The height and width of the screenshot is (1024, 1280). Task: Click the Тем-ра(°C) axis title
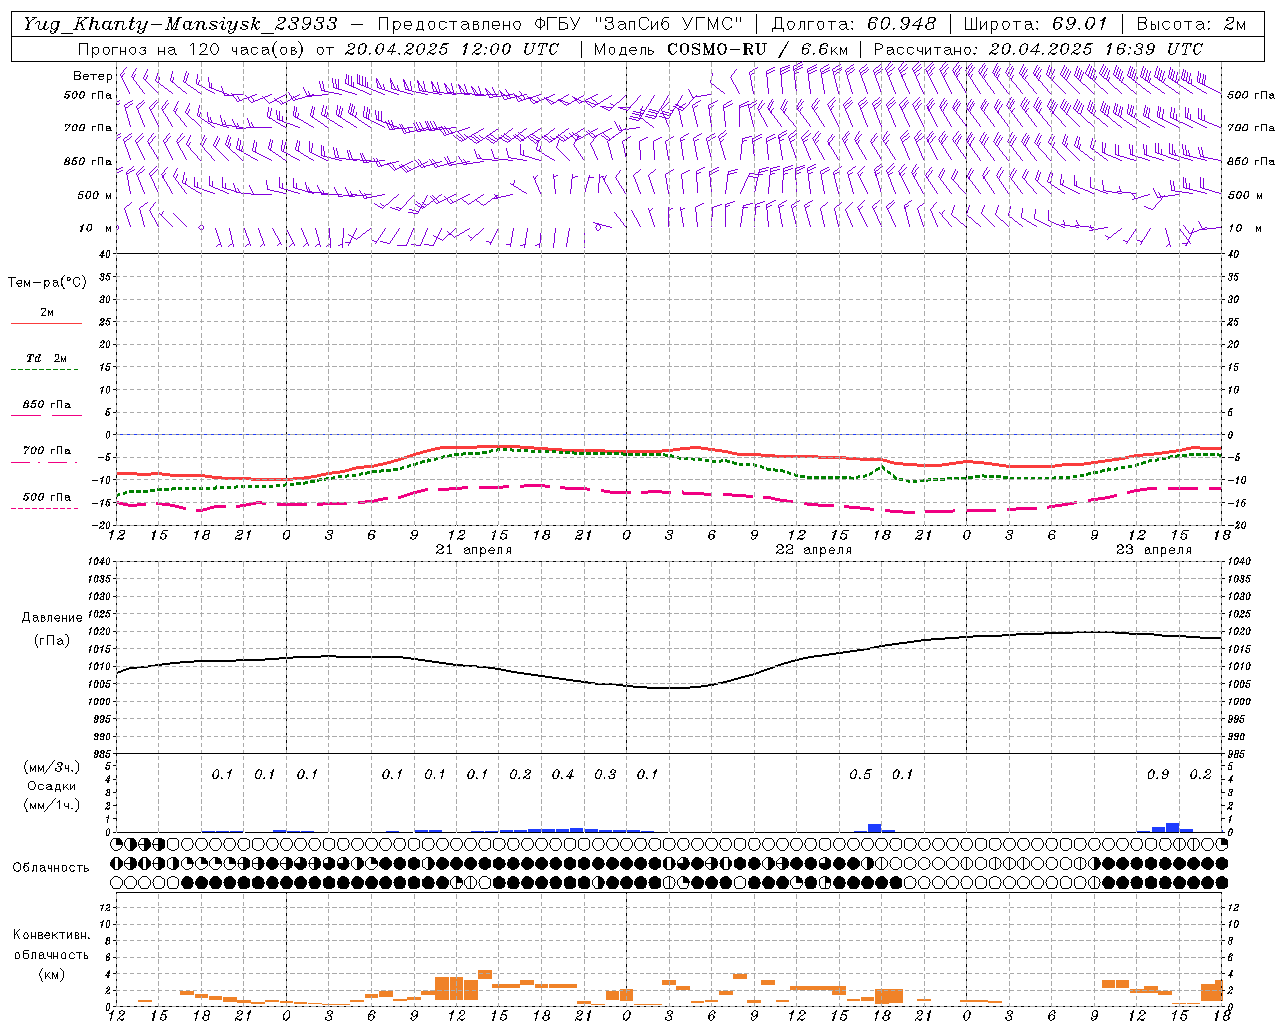47,283
